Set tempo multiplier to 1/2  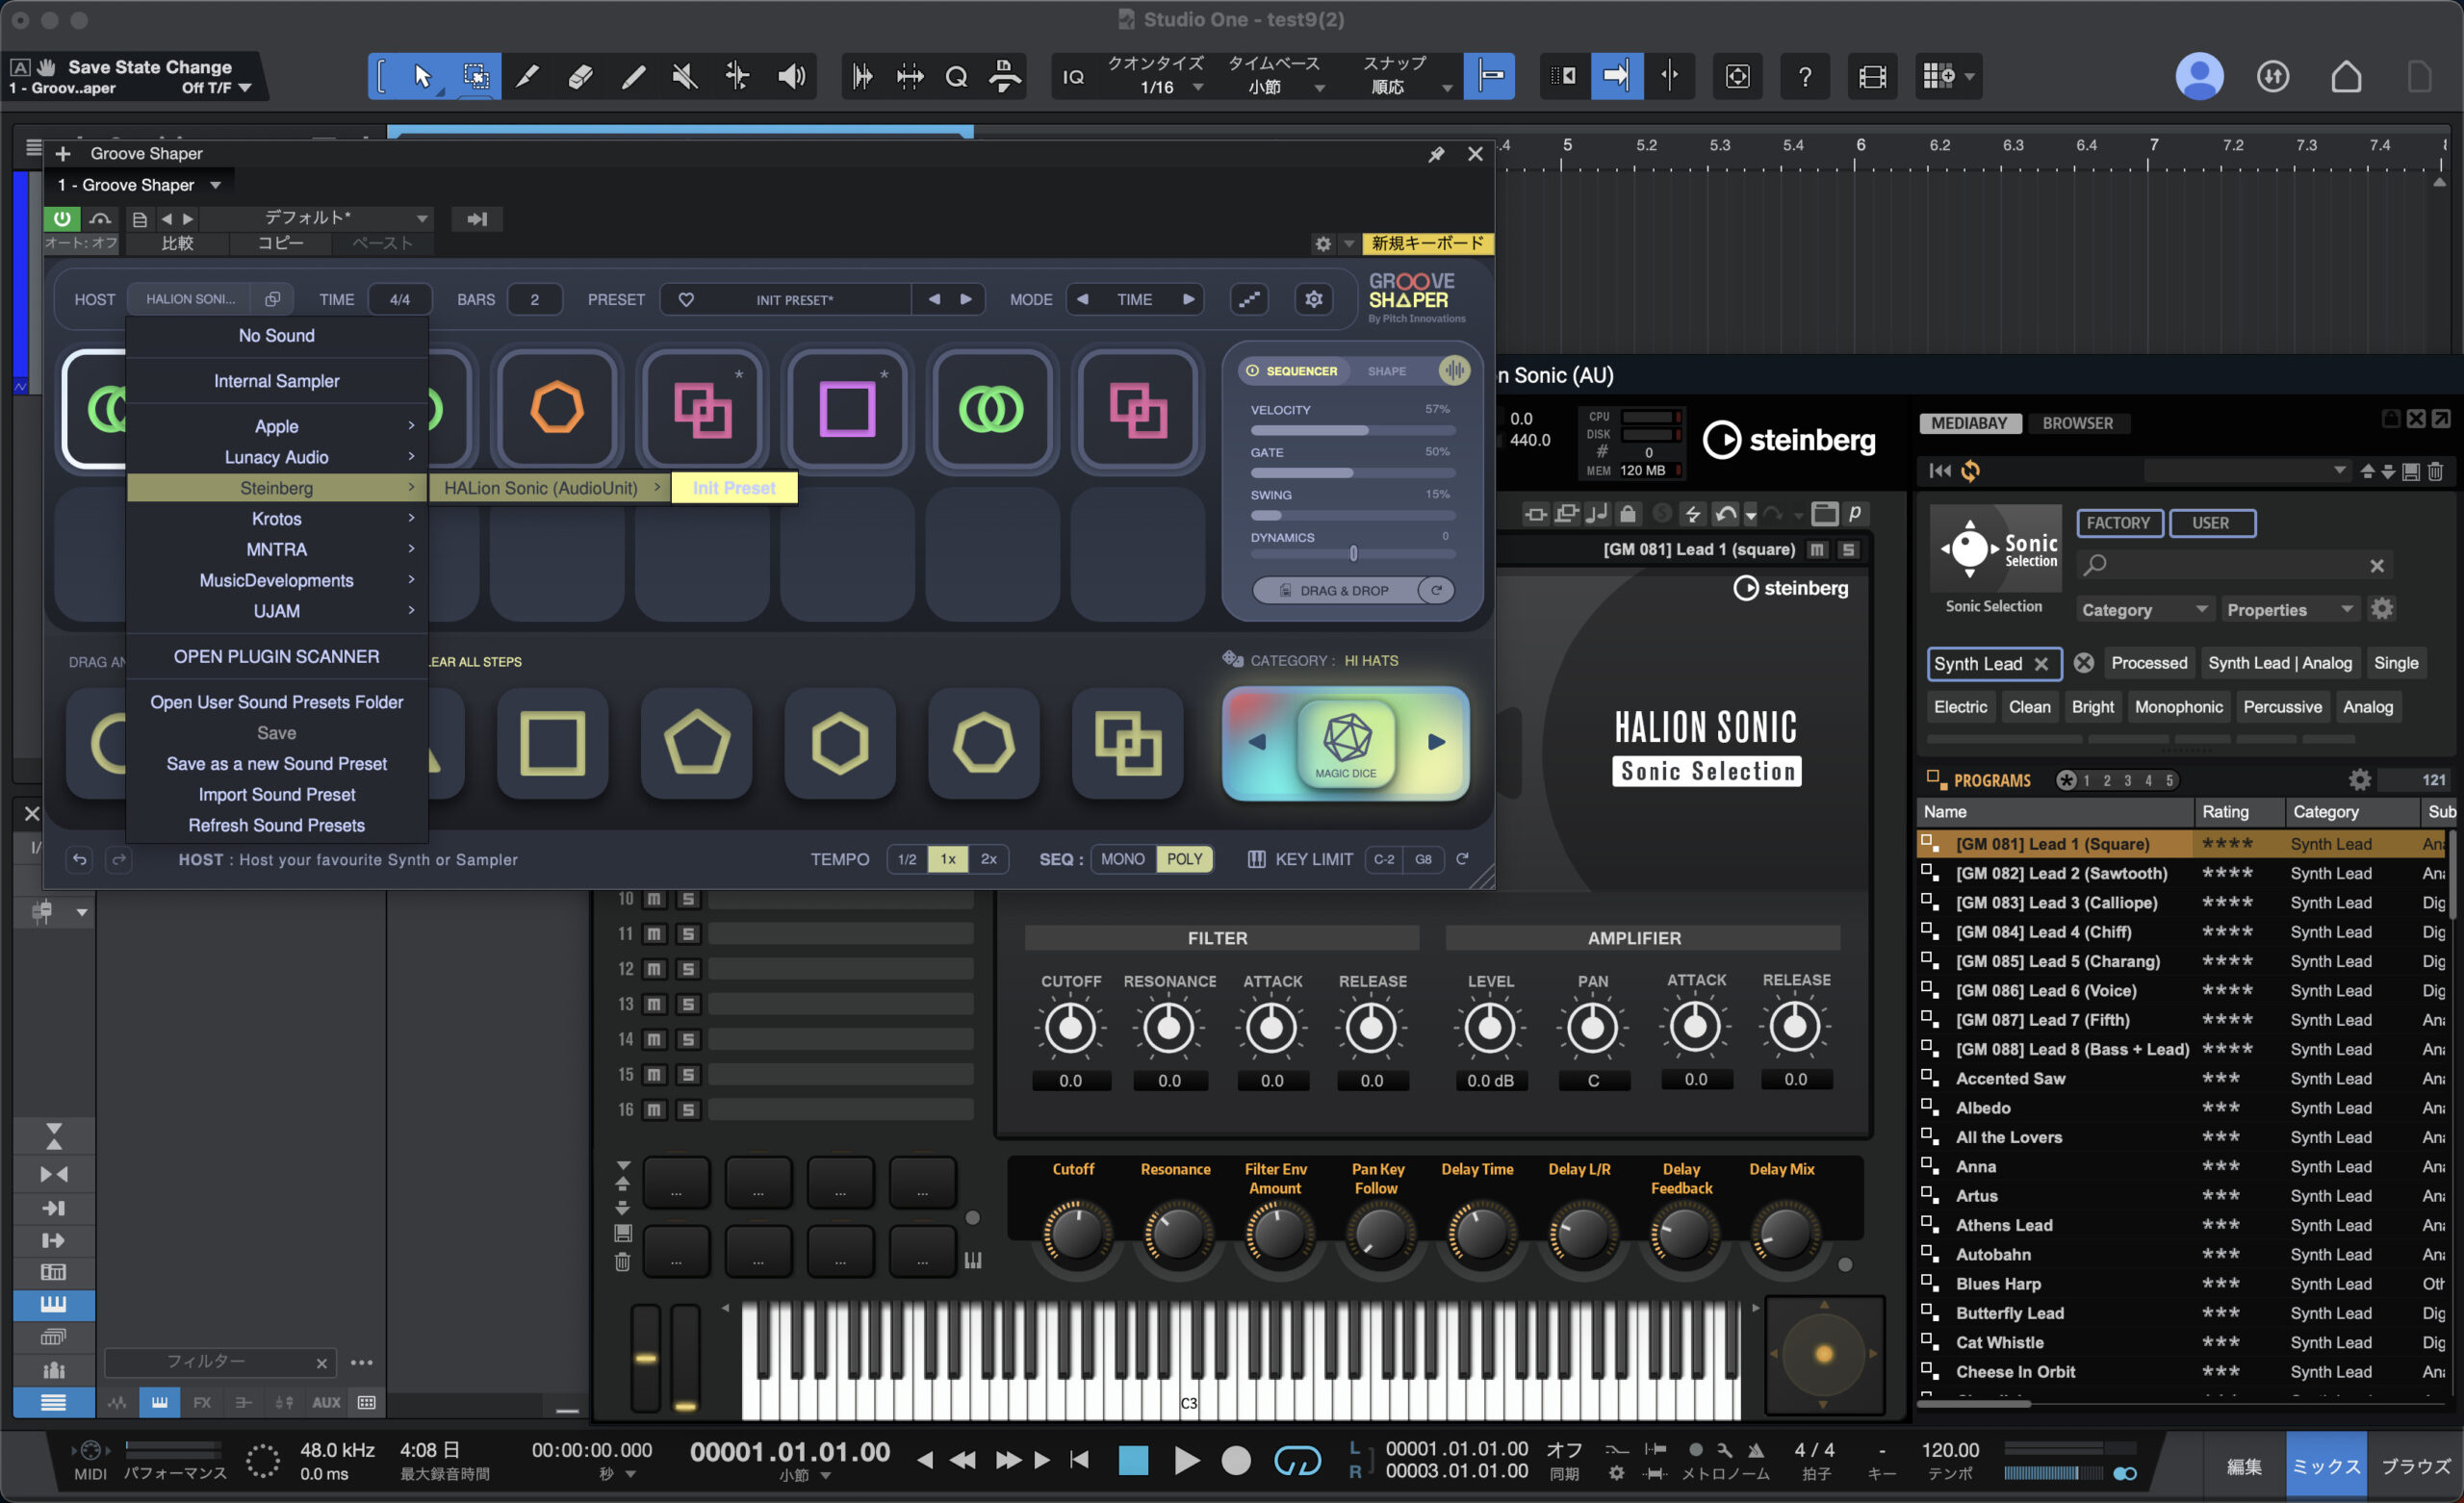coord(906,859)
